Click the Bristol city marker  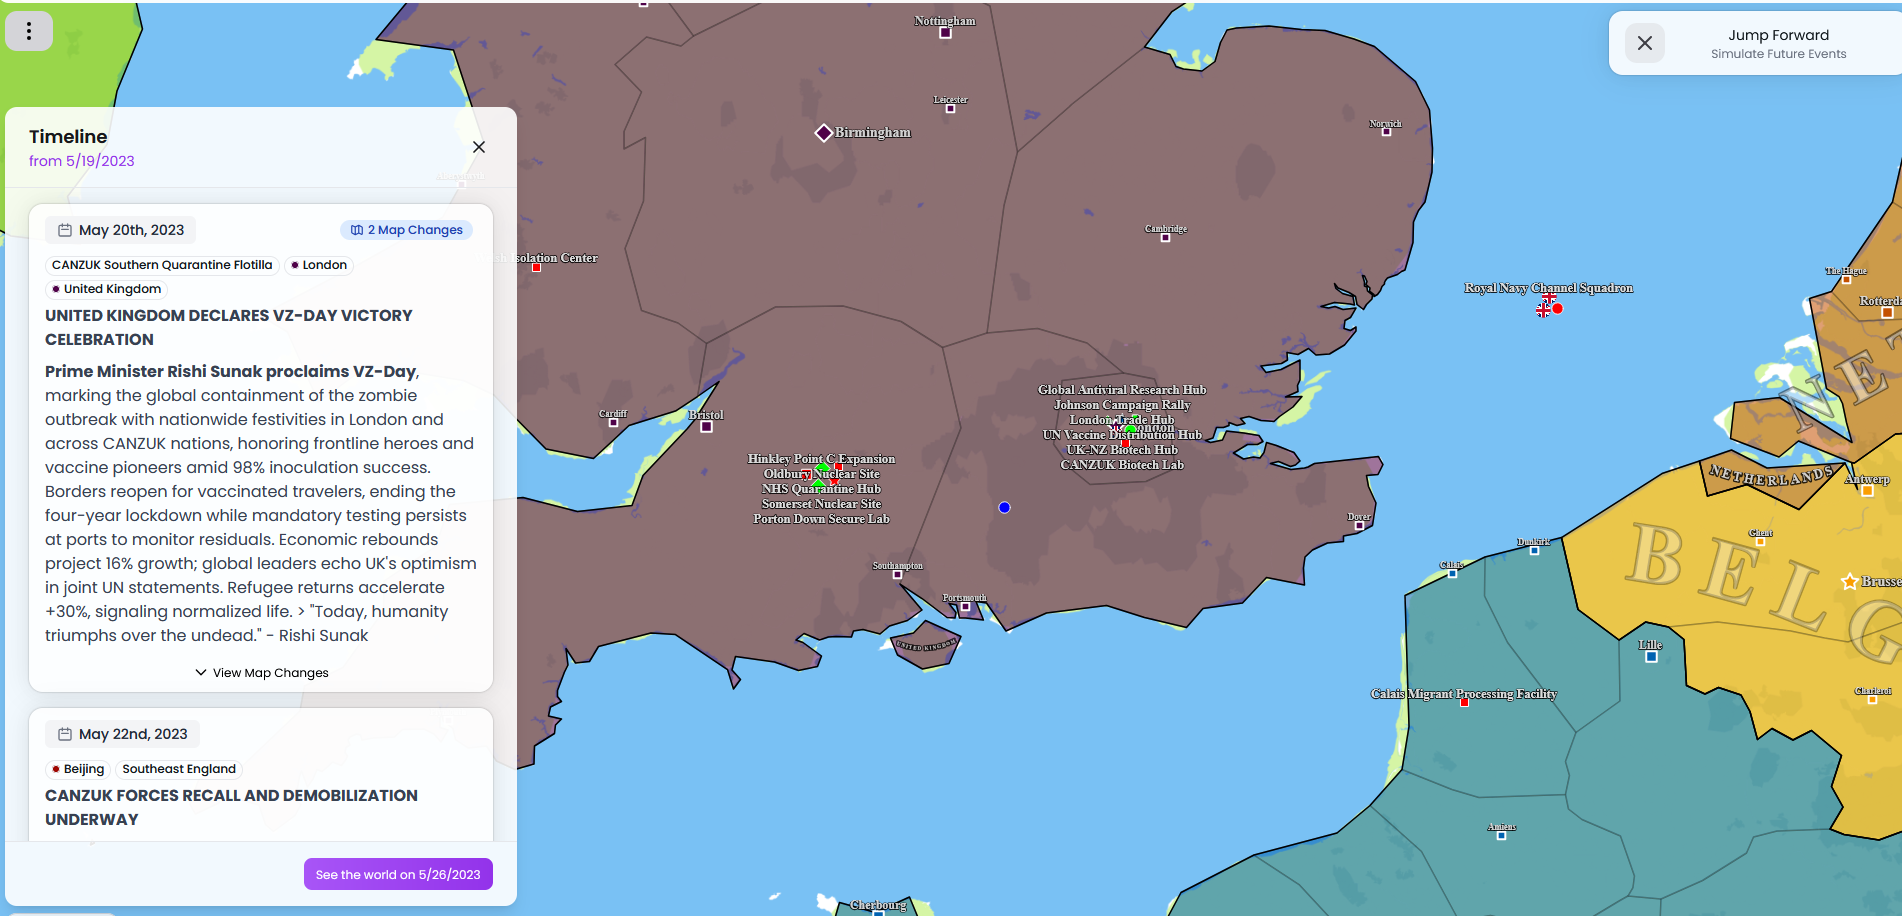[x=706, y=427]
